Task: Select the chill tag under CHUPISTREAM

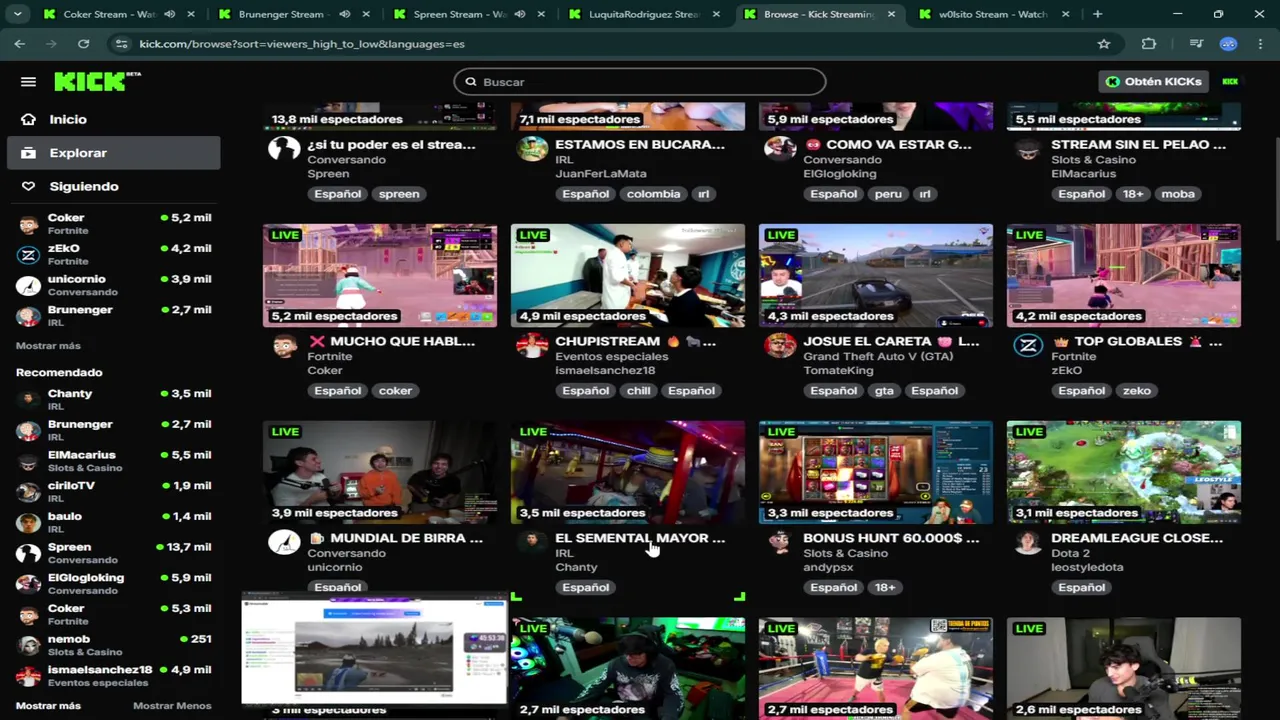Action: (638, 391)
